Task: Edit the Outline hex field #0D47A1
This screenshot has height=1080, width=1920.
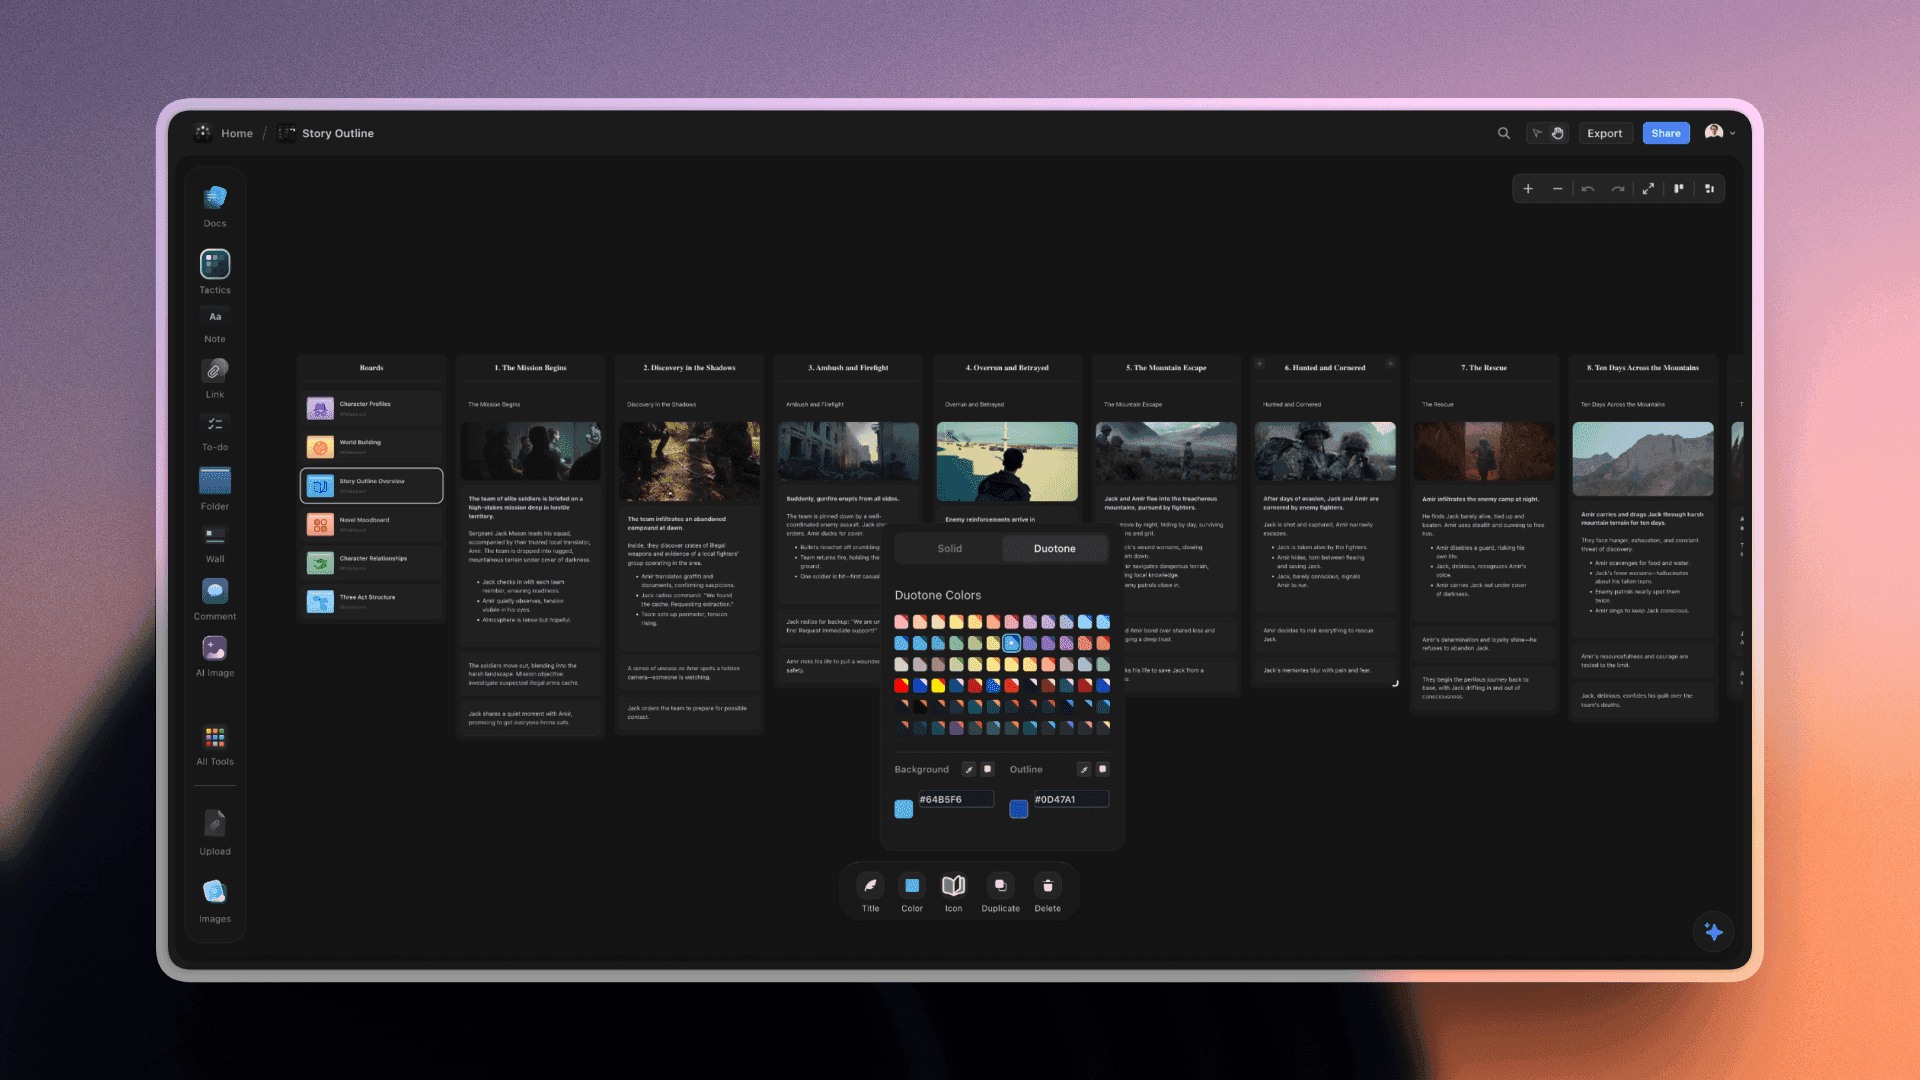Action: tap(1071, 799)
